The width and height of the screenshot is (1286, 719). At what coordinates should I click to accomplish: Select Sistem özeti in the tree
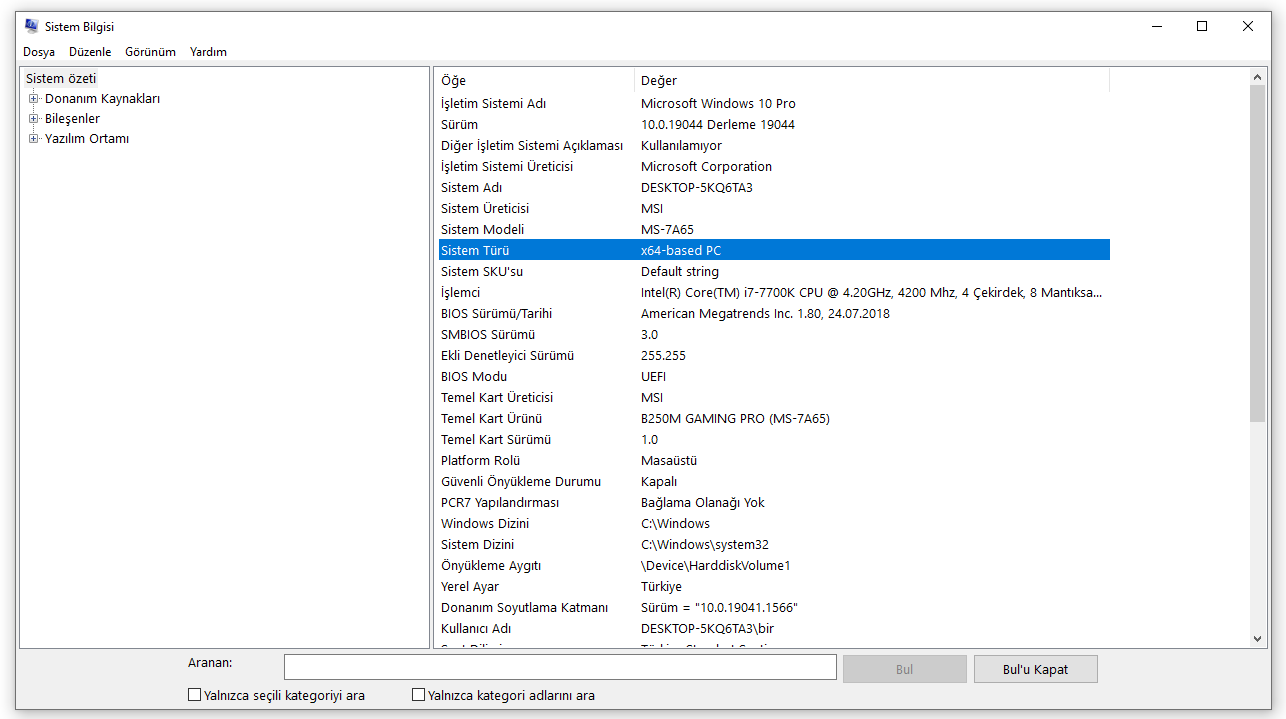(61, 79)
